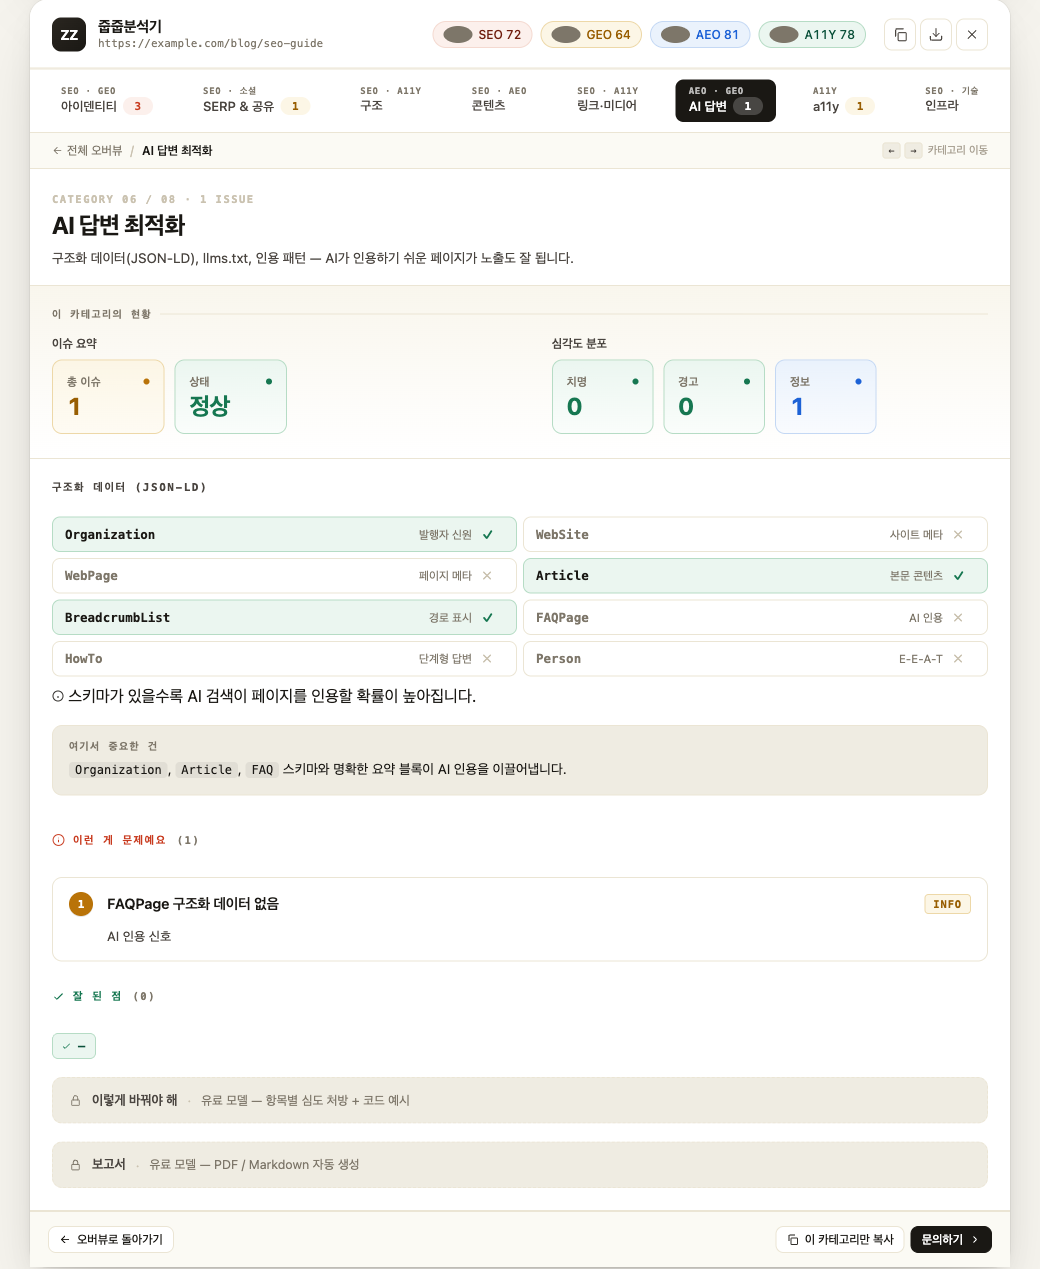This screenshot has height=1269, width=1040.
Task: Open the 인프라 tab
Action: click(x=952, y=100)
